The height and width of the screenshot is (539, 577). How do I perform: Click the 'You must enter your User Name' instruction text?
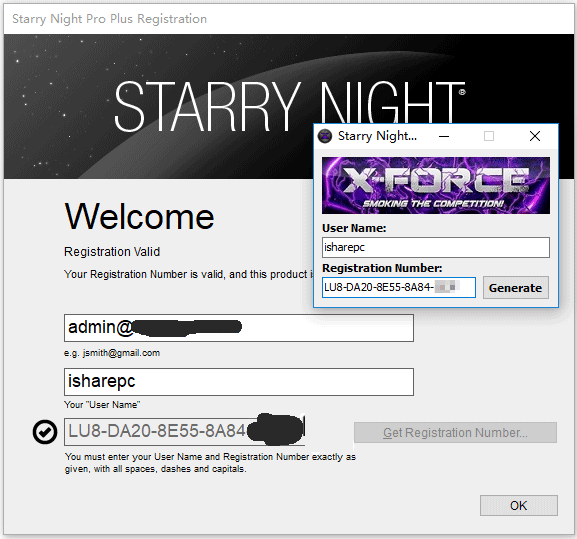pos(210,463)
